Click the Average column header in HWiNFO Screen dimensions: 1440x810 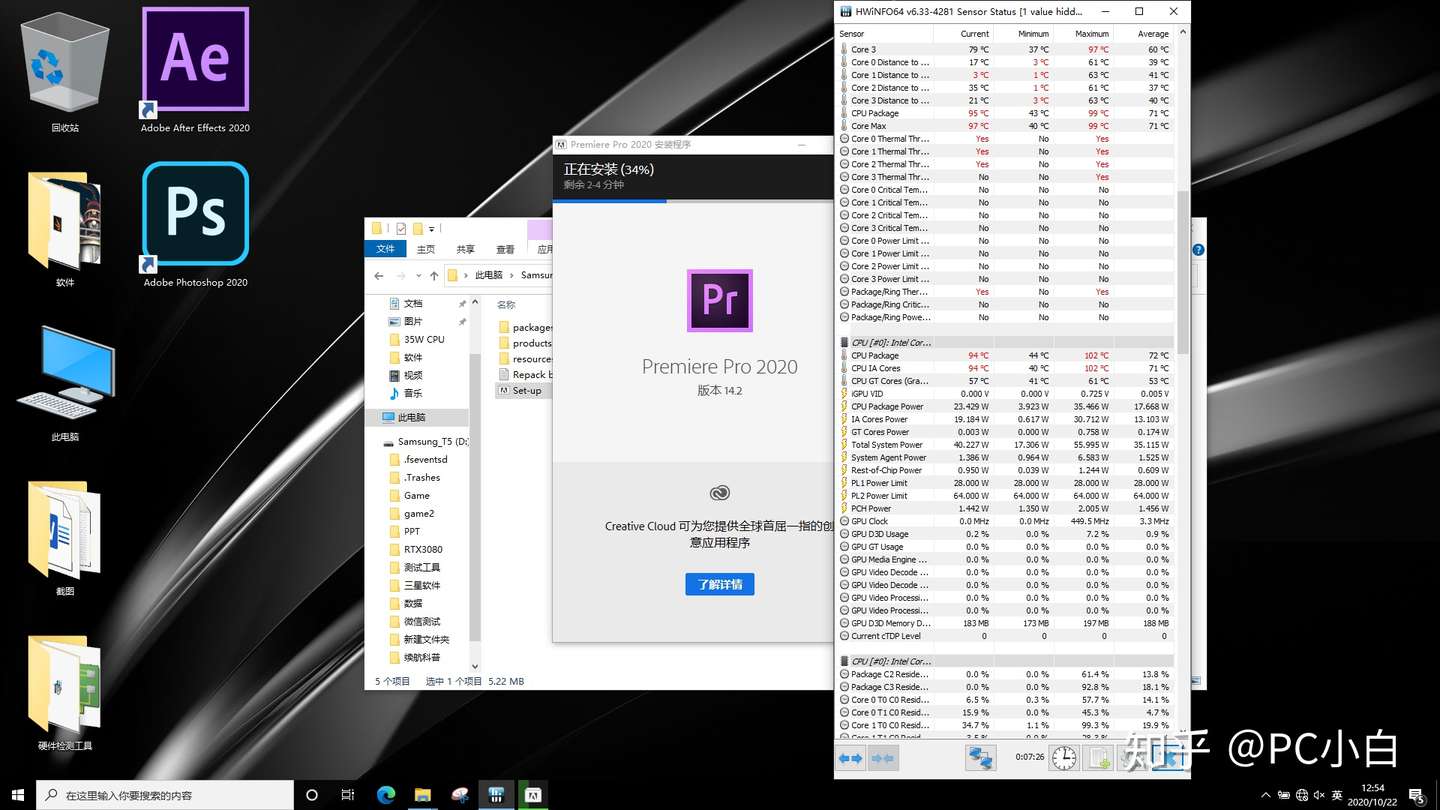[x=1144, y=34]
